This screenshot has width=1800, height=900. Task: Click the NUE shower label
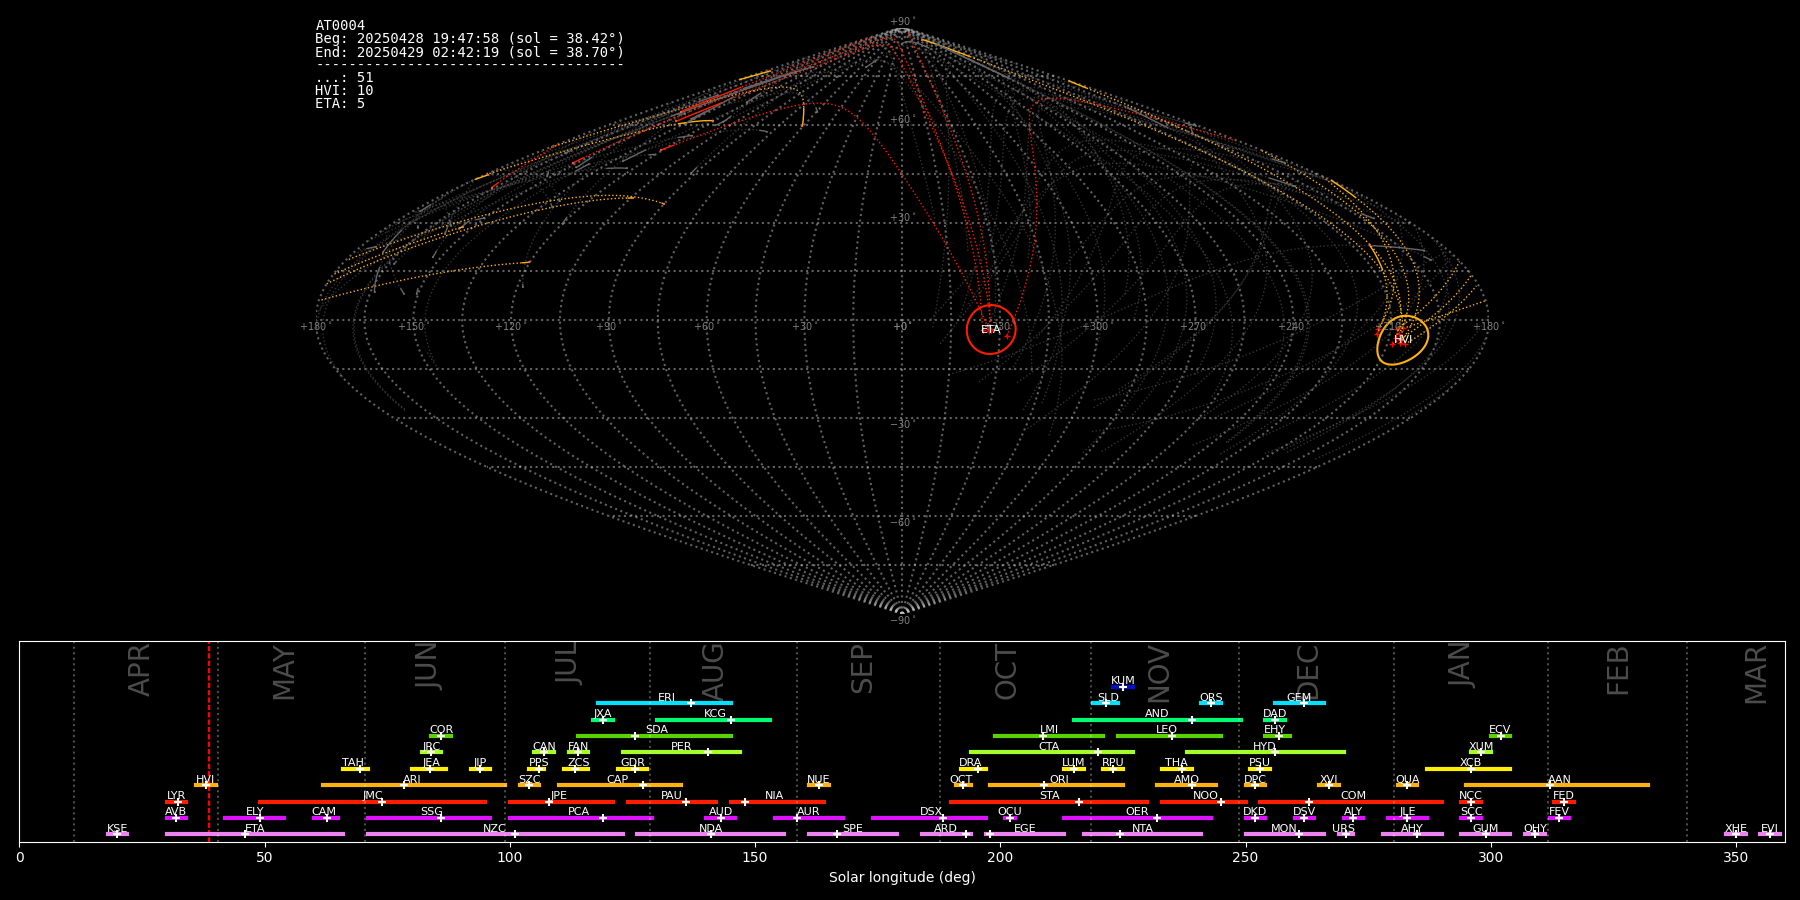pyautogui.click(x=818, y=780)
